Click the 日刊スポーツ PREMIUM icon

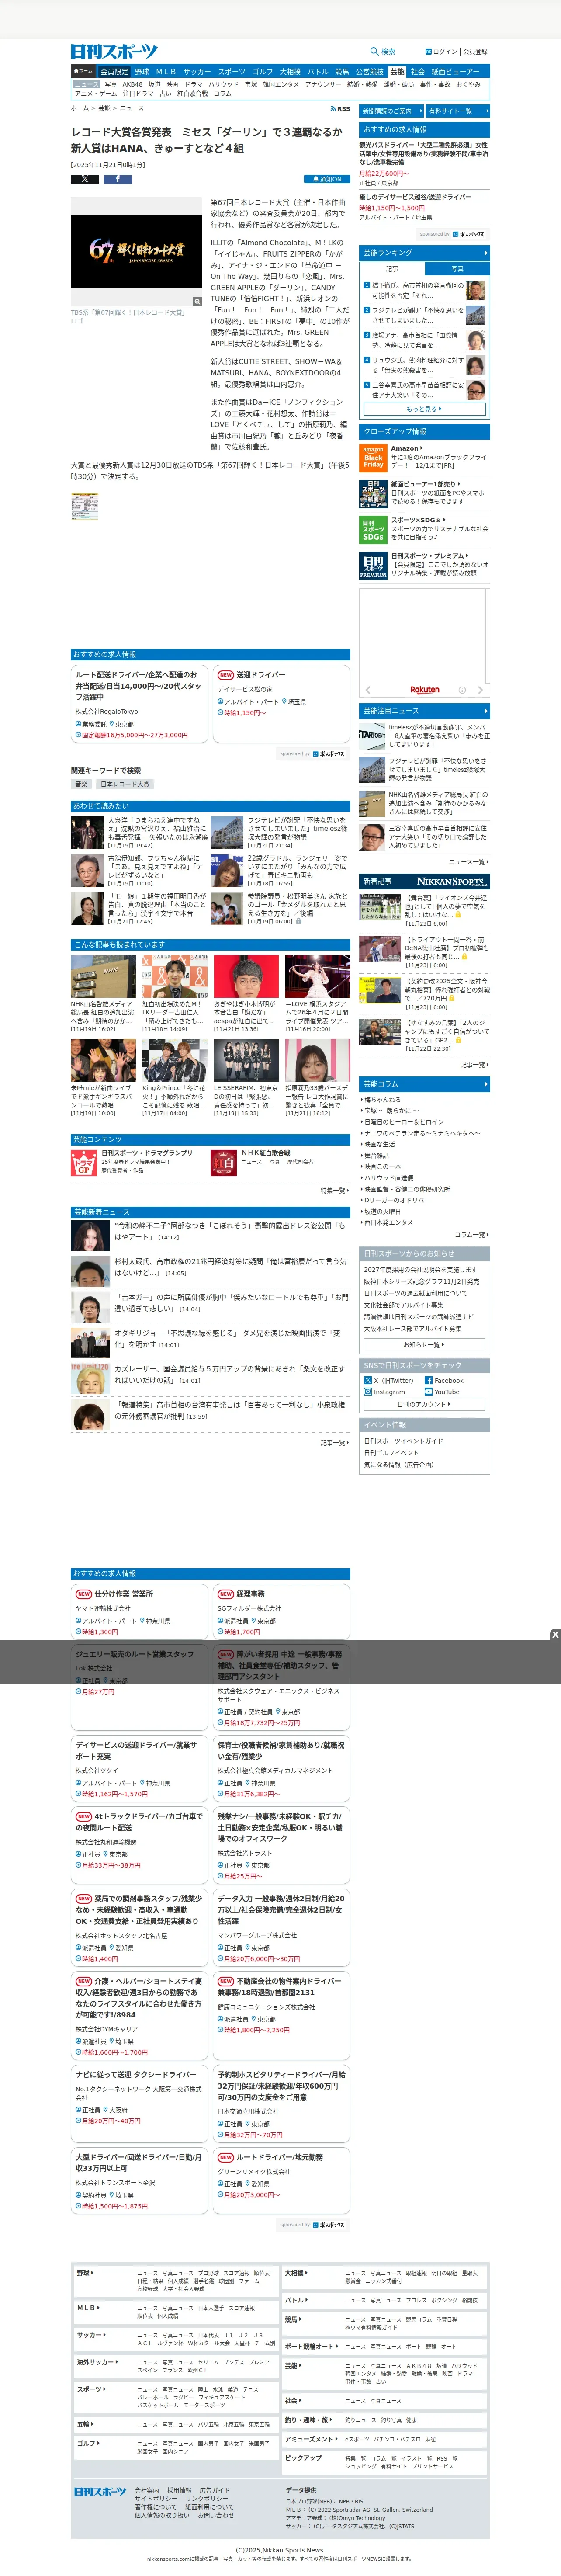click(x=373, y=565)
